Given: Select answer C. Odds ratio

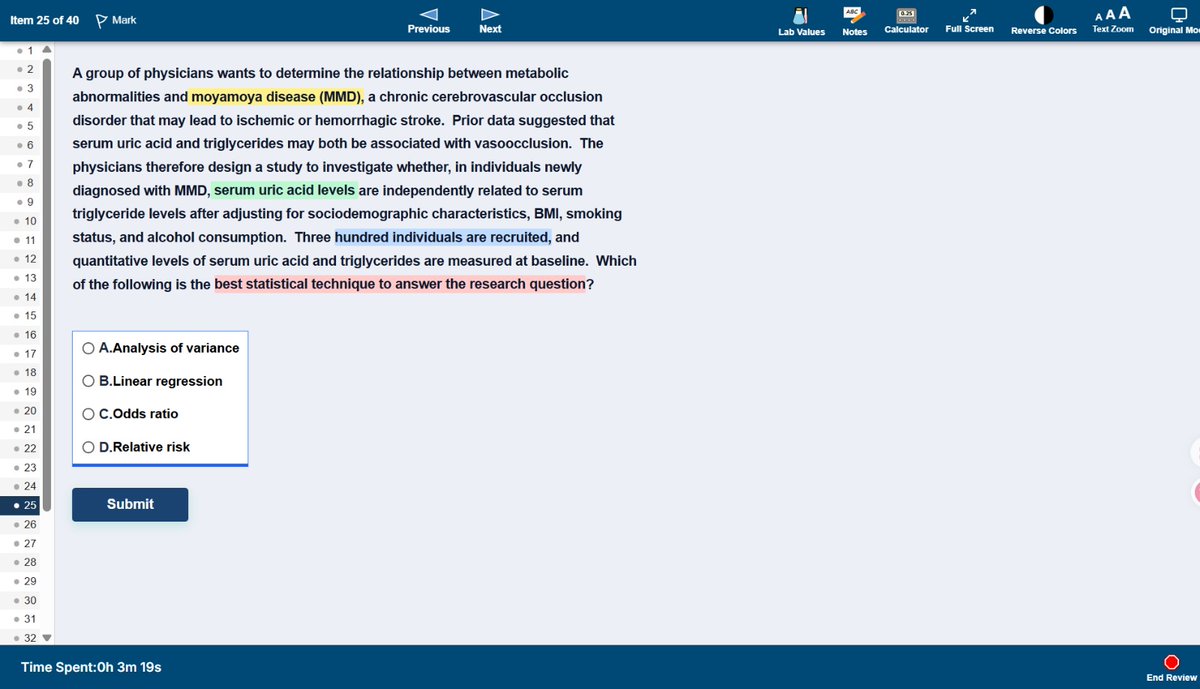Looking at the screenshot, I should (x=130, y=413).
